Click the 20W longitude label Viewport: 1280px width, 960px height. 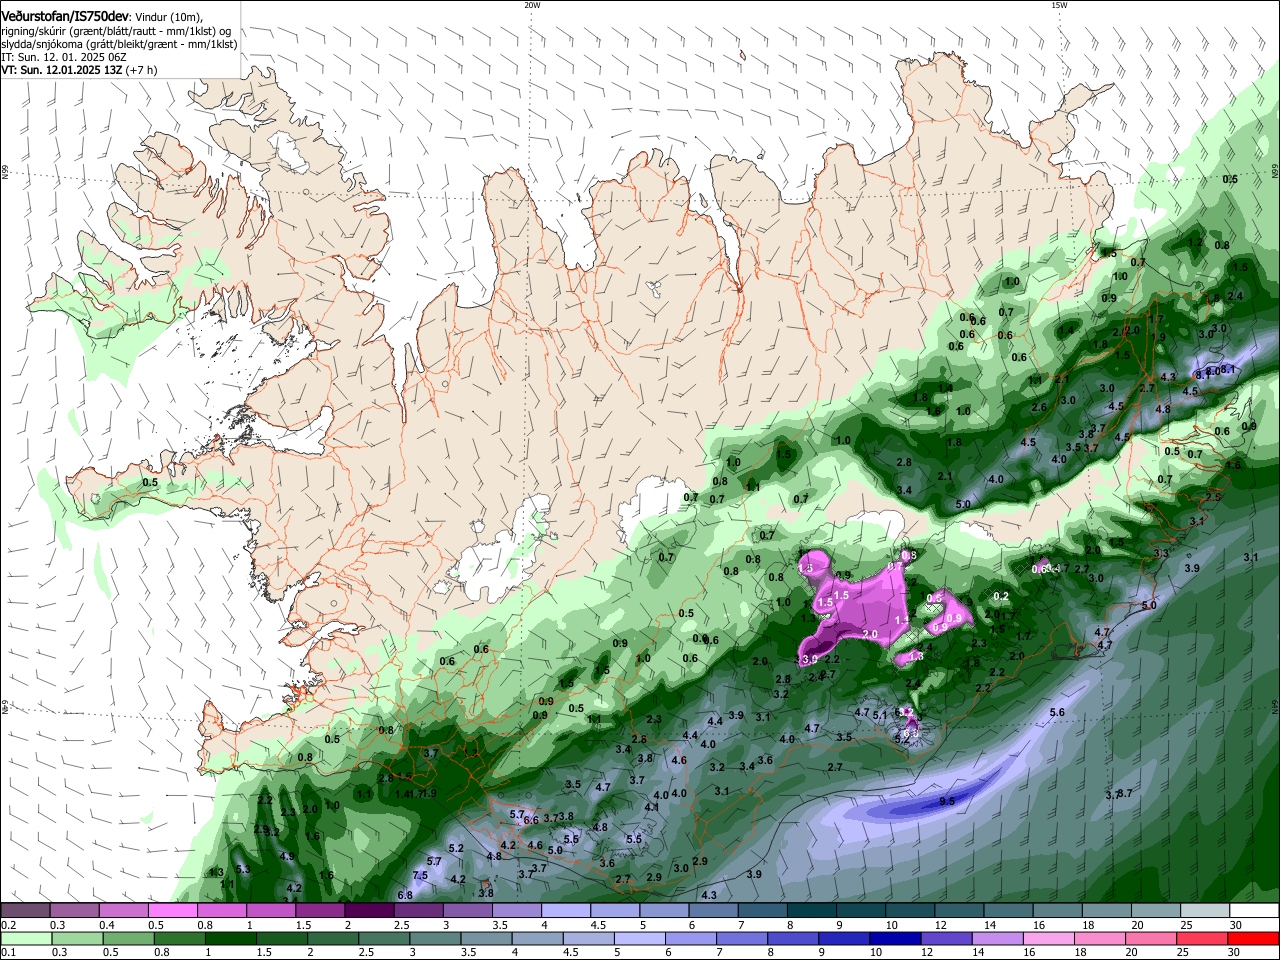(x=532, y=5)
